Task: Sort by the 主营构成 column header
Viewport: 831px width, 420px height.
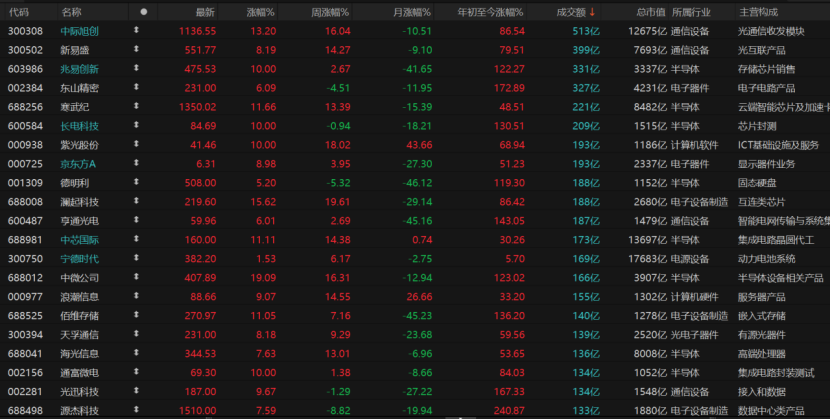Action: (758, 12)
